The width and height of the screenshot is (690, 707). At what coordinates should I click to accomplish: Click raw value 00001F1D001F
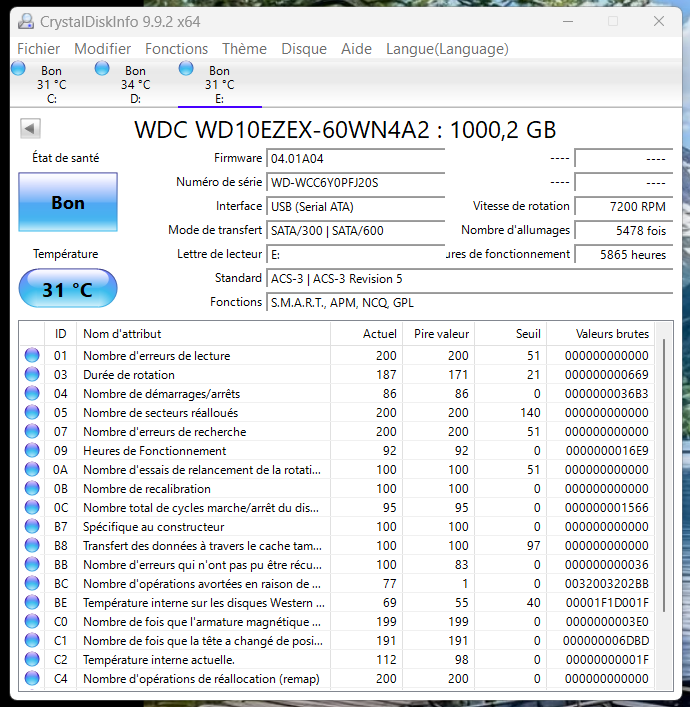[x=607, y=602]
